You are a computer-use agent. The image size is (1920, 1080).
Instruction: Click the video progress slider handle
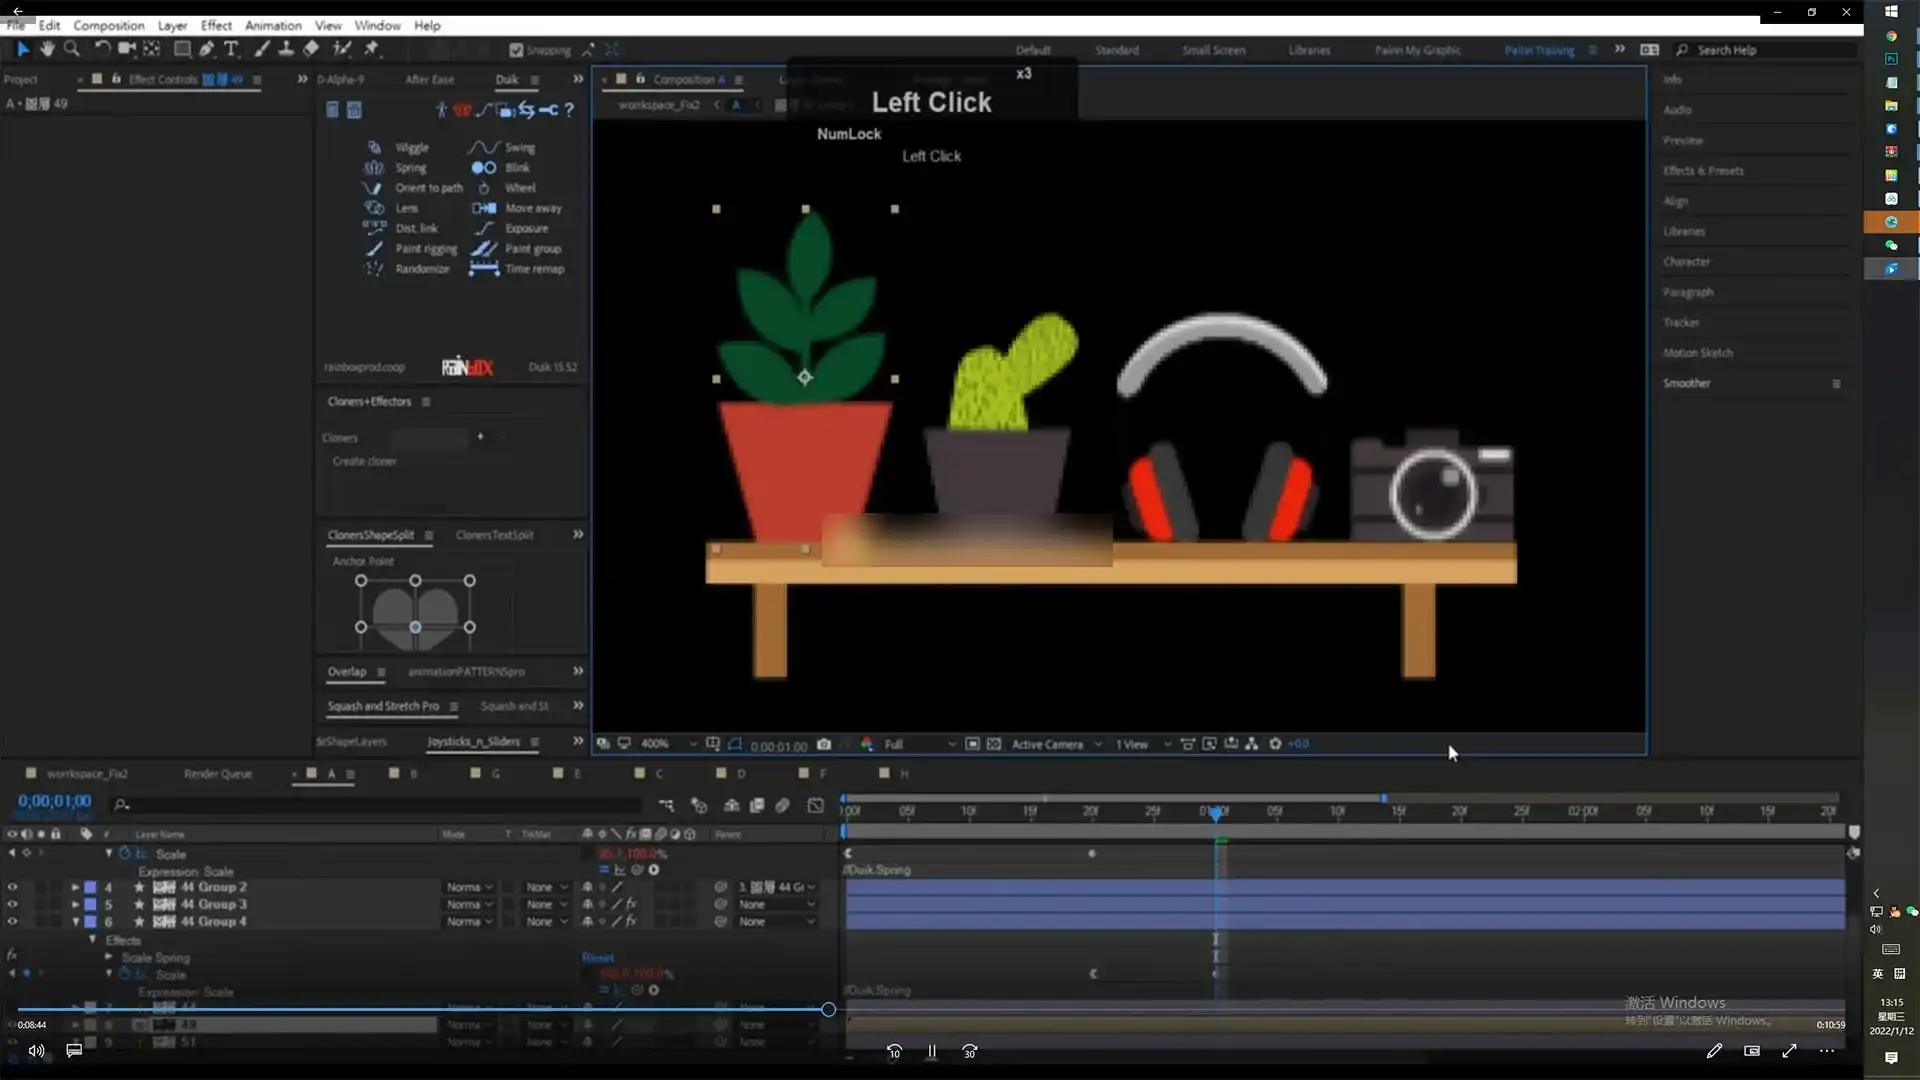pyautogui.click(x=828, y=1010)
